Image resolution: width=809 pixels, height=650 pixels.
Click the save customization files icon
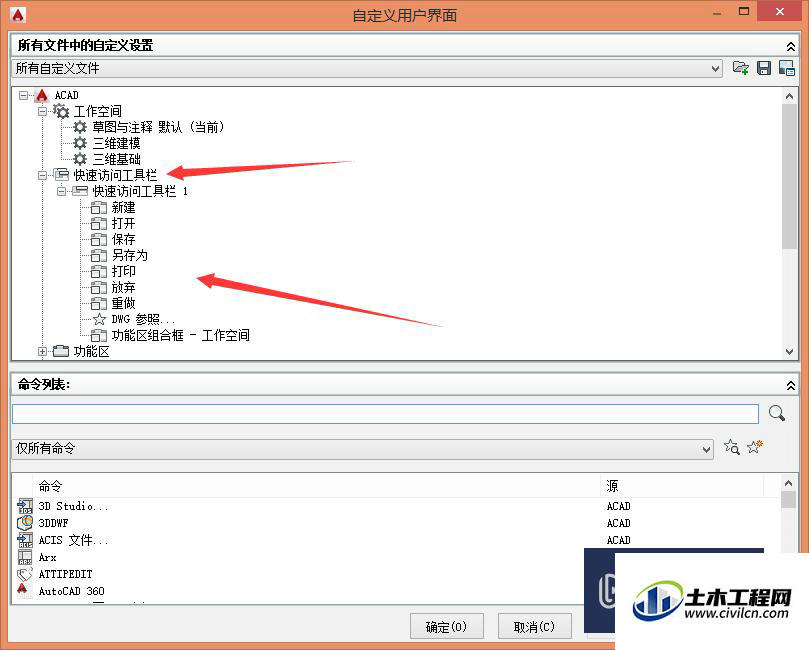[x=764, y=68]
